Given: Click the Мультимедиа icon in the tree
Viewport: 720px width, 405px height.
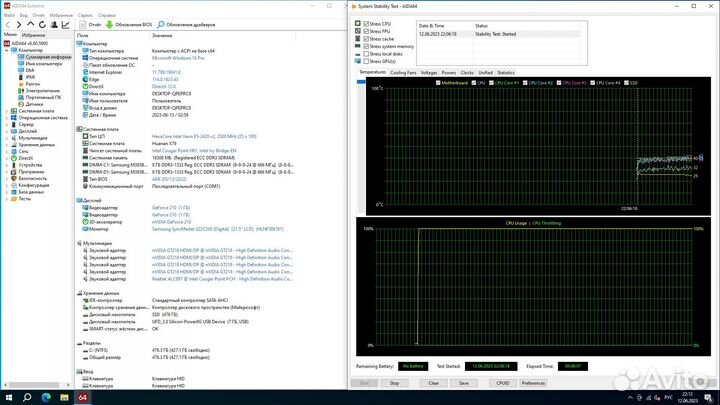Looking at the screenshot, I should point(14,138).
